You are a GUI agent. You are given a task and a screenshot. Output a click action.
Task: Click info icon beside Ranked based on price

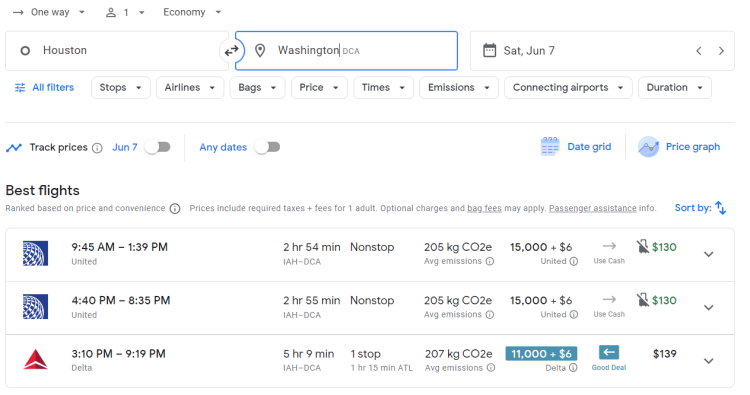tap(175, 208)
